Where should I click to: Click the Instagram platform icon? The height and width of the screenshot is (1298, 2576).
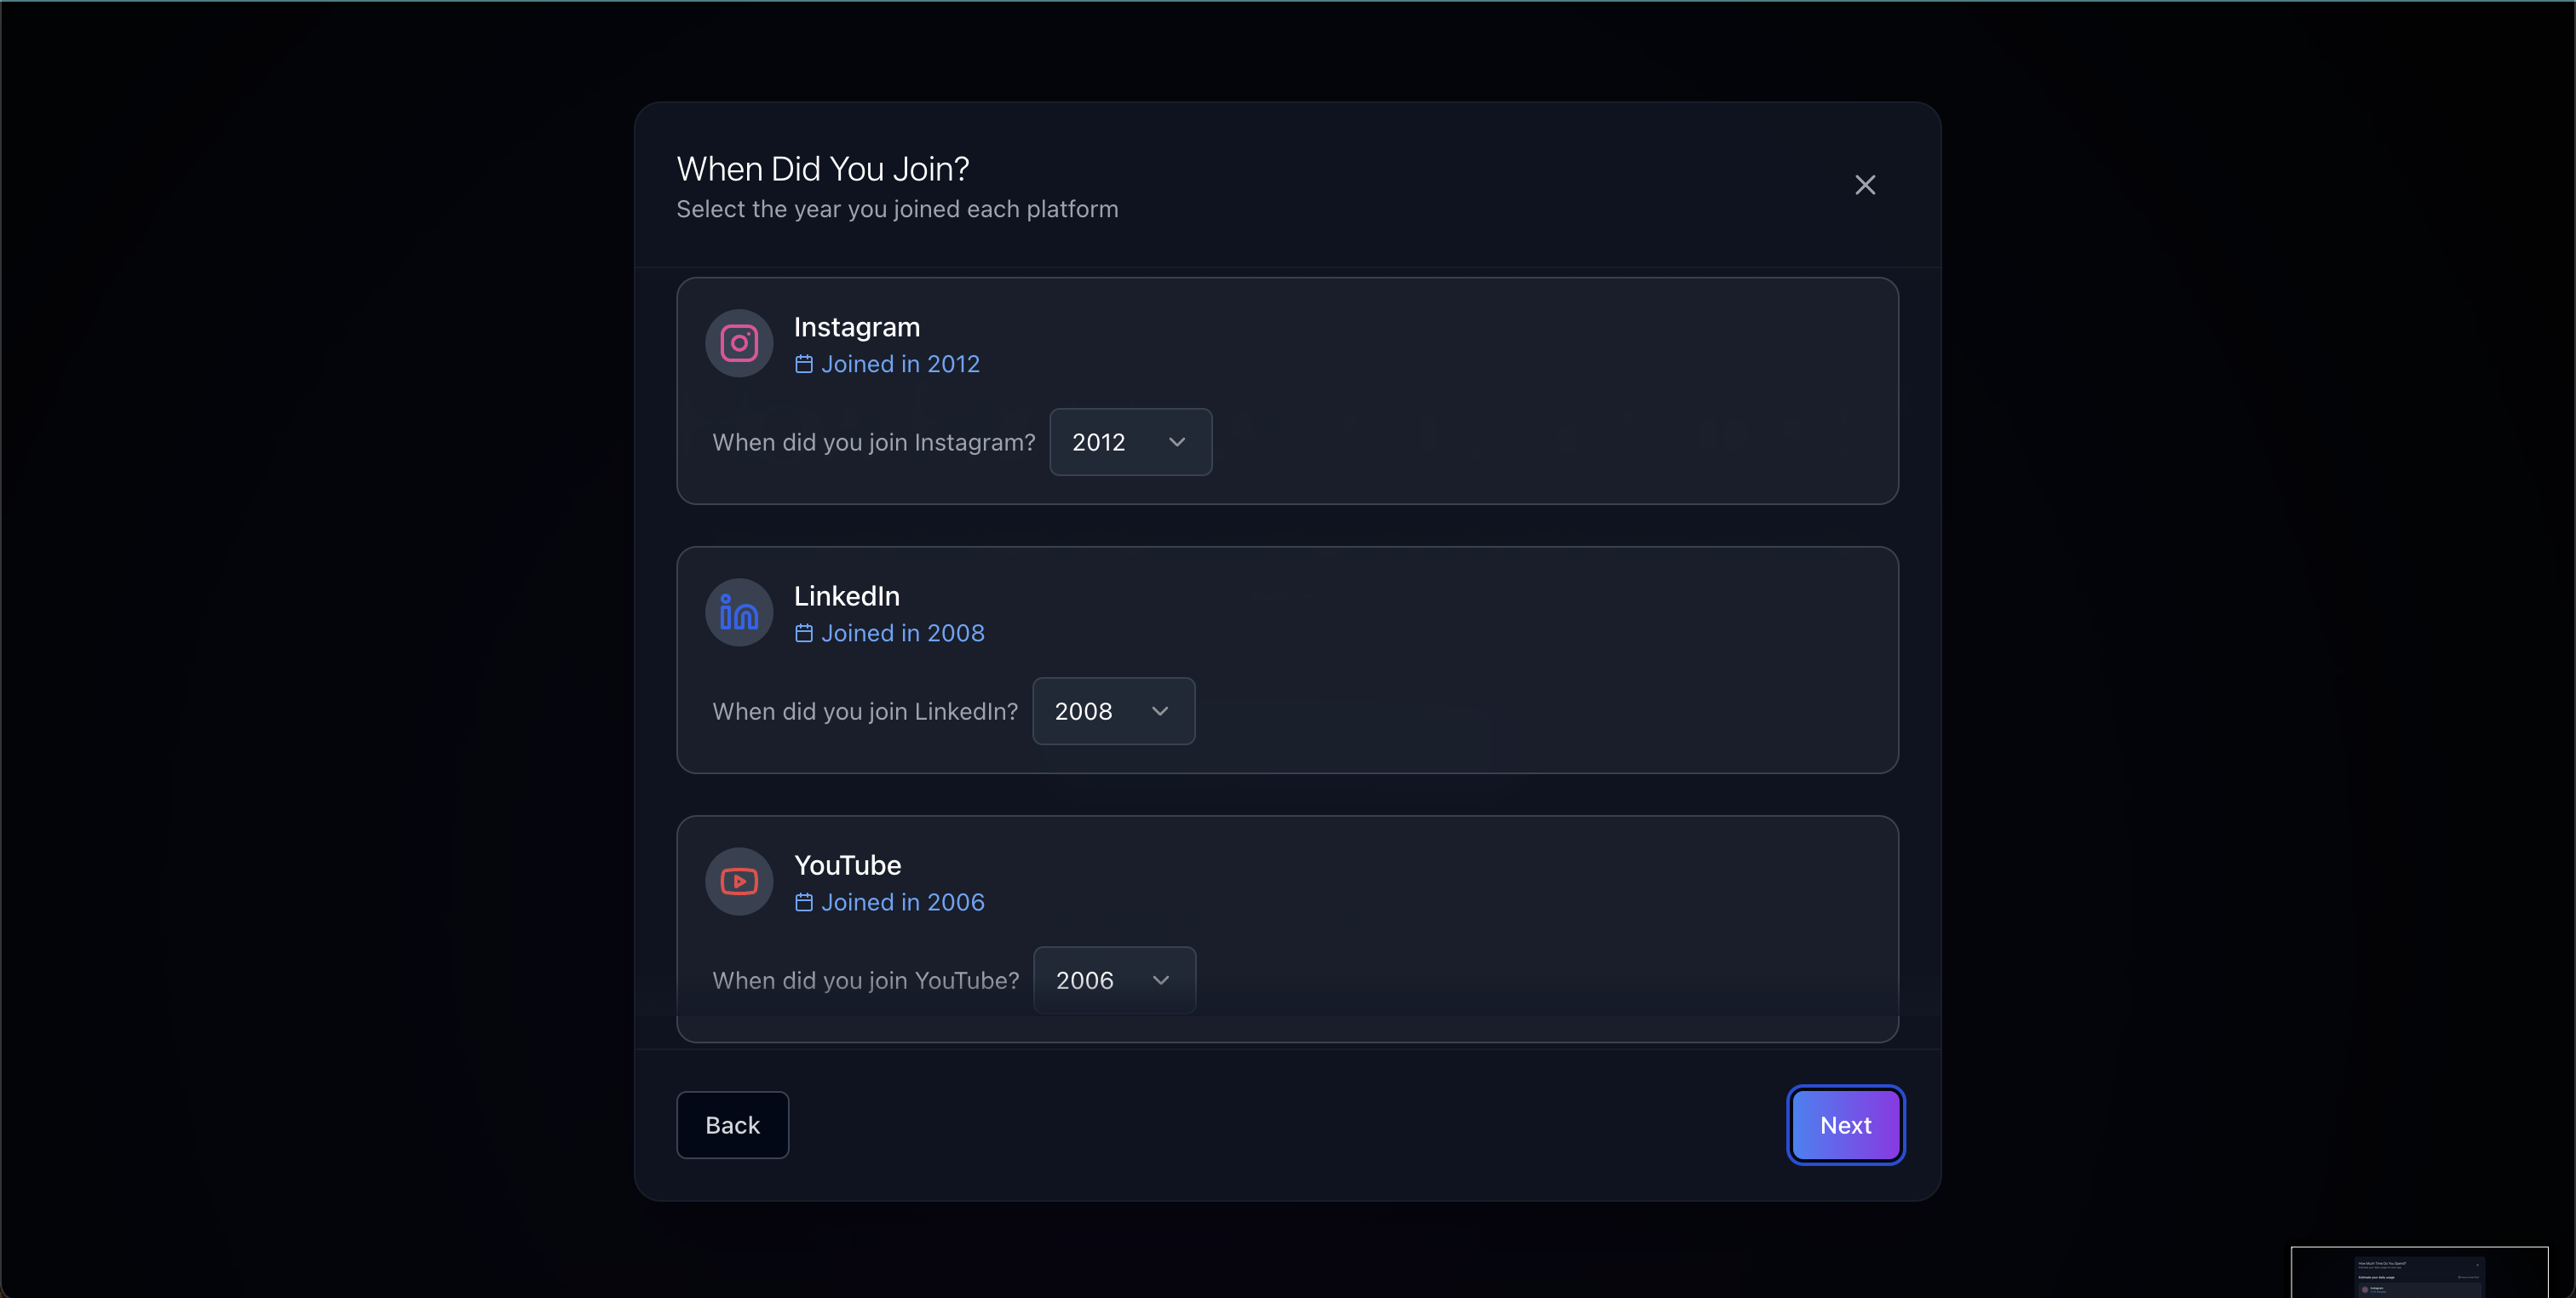click(739, 343)
